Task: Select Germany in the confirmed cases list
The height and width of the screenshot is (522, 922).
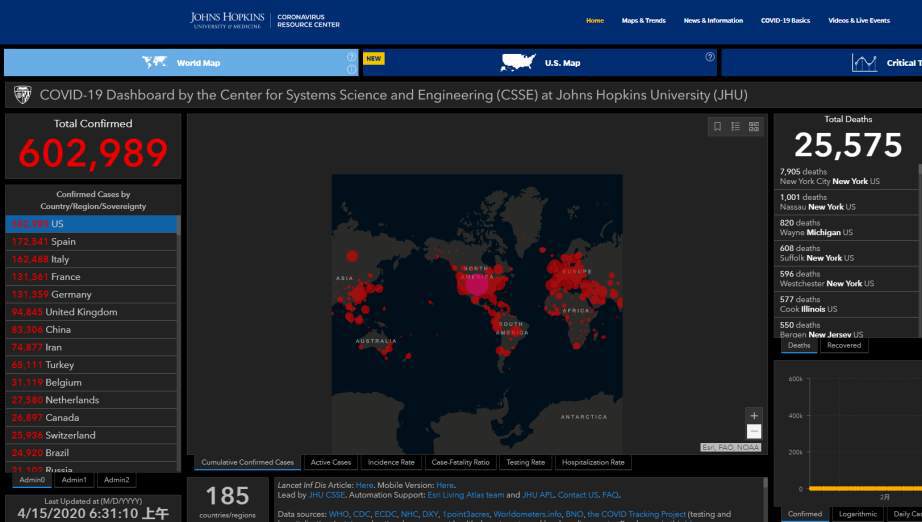Action: pyautogui.click(x=91, y=295)
